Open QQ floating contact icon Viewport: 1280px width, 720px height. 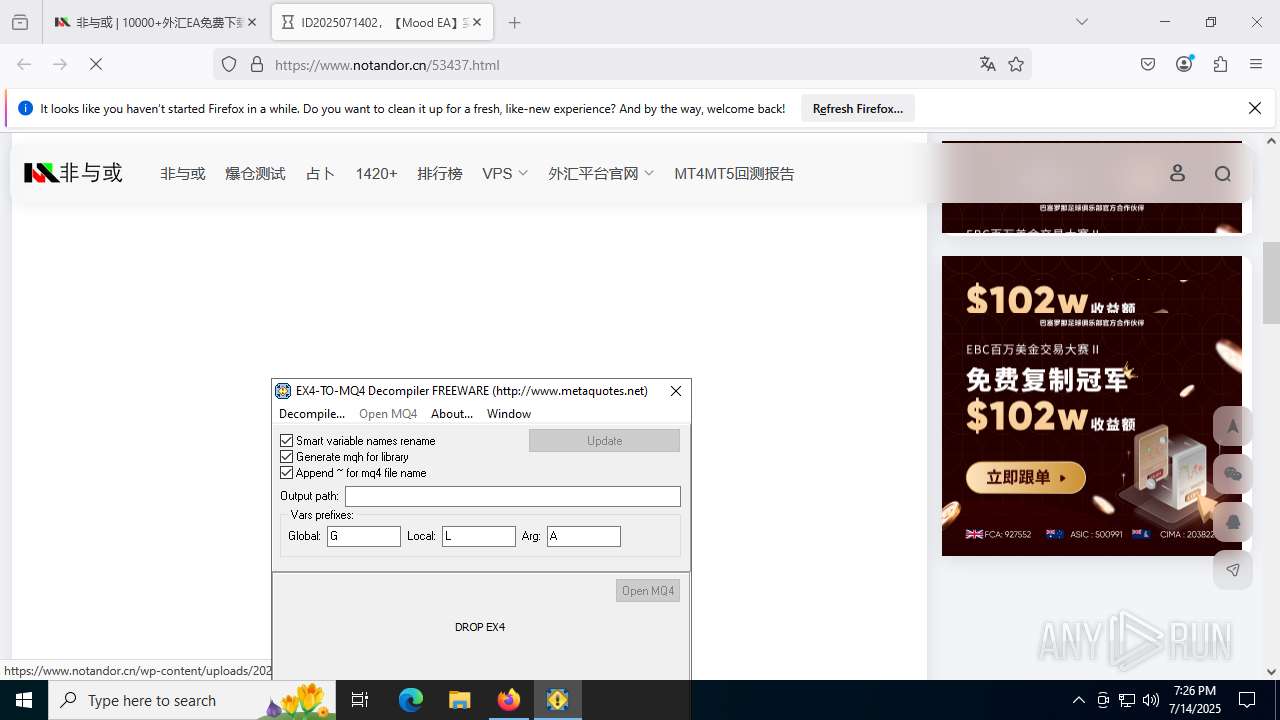(1232, 522)
